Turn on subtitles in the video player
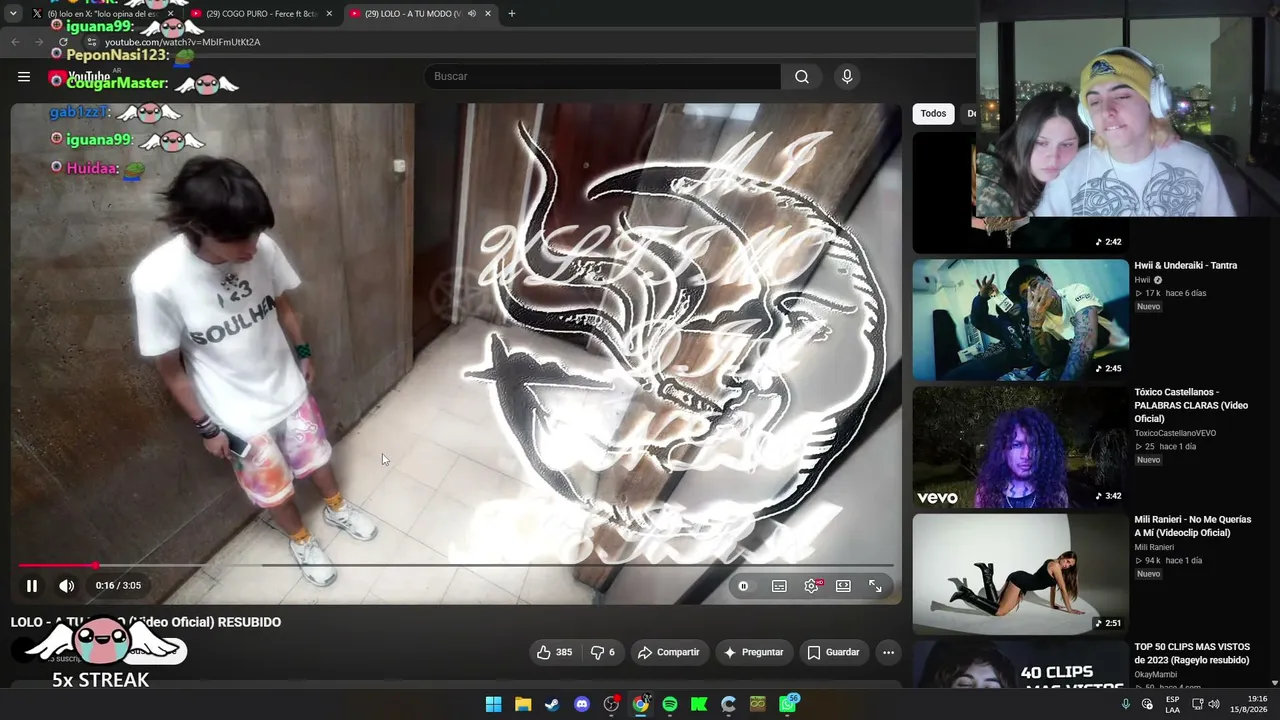Screen dimensions: 1280x720 pos(779,586)
